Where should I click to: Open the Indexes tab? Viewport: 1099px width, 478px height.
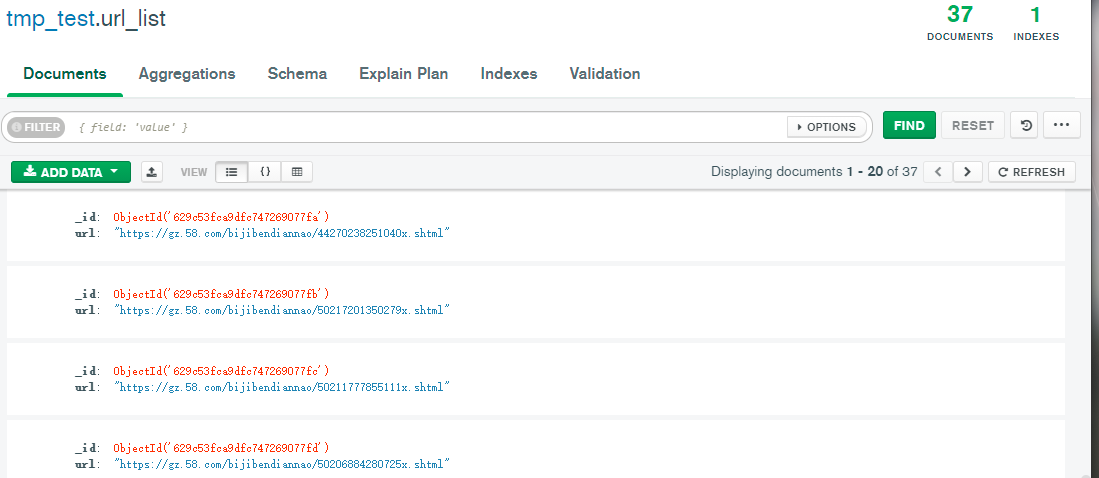tap(509, 74)
